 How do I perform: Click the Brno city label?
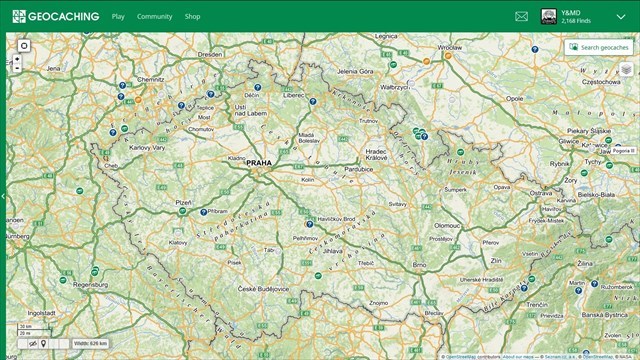(419, 265)
